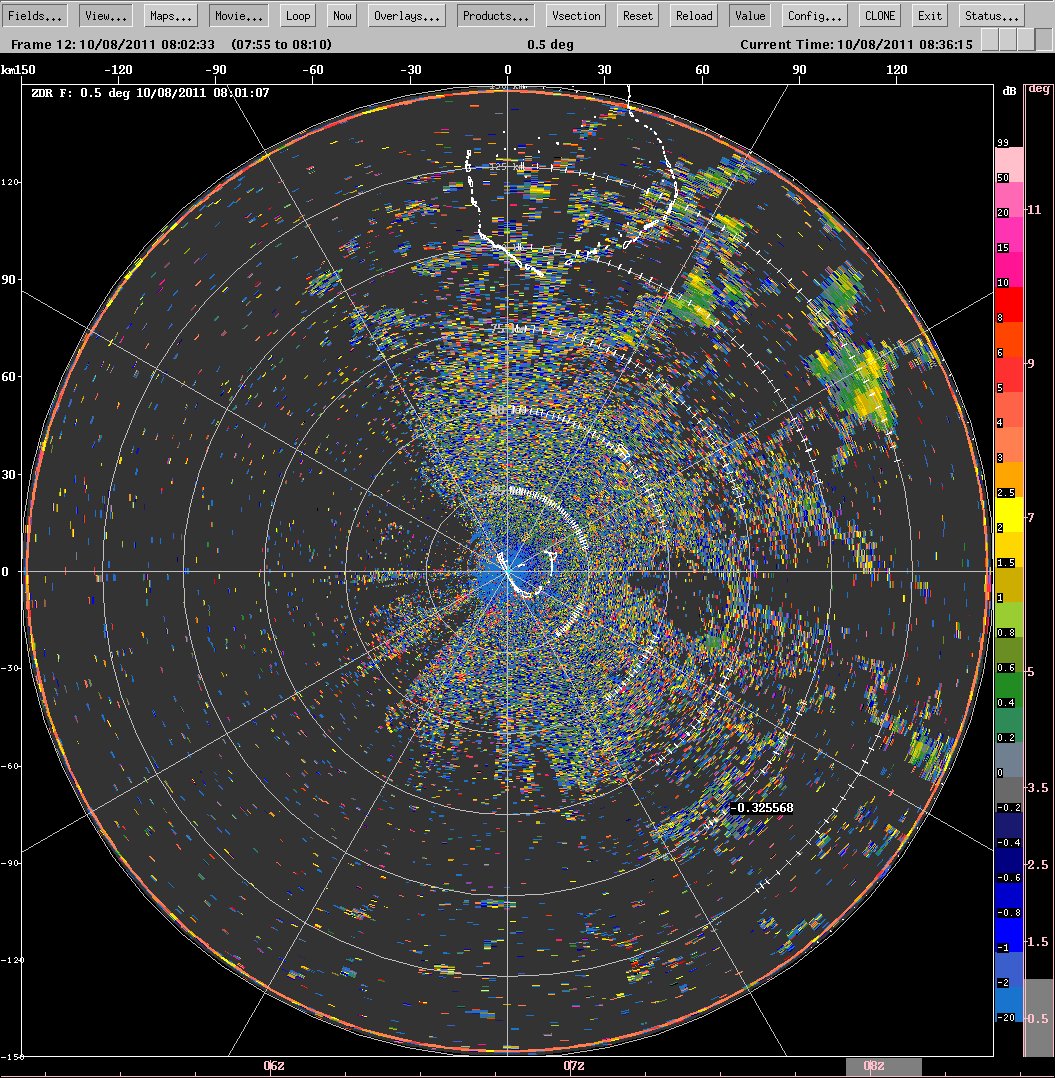Image resolution: width=1055 pixels, height=1078 pixels.
Task: Toggle the Value readout button
Action: point(749,16)
